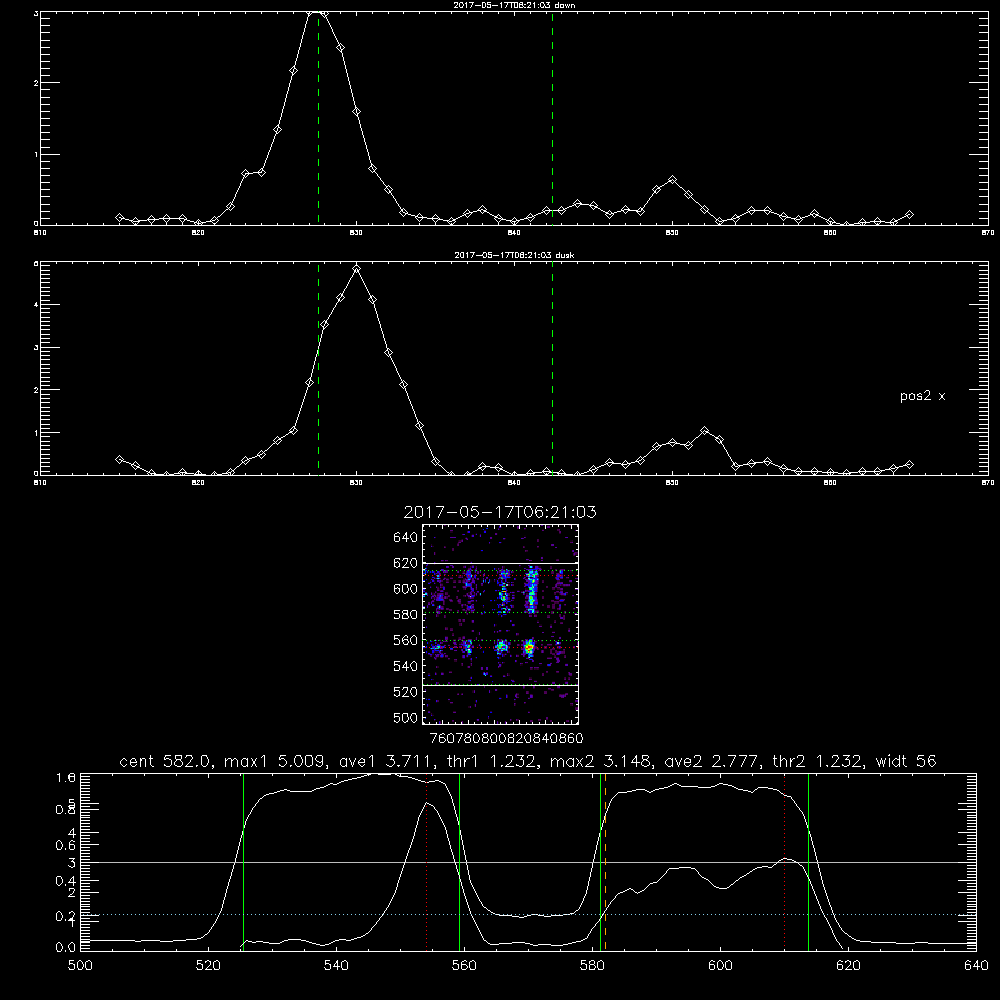The height and width of the screenshot is (1000, 1000).
Task: Open the color spectral image thumbnail
Action: 500,624
